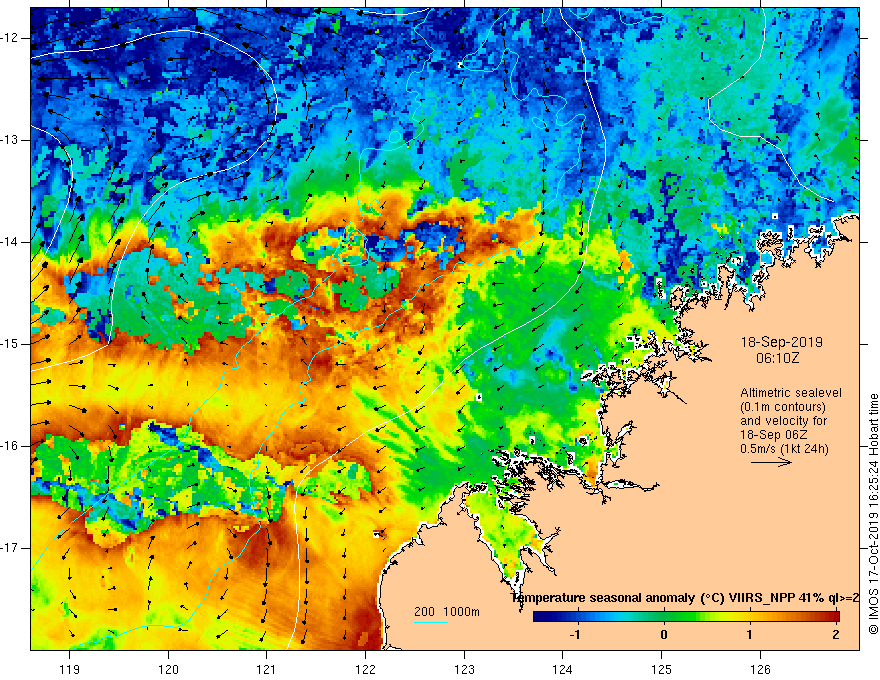Click the latitude axis label -16
The image size is (880, 680).
[x=10, y=446]
